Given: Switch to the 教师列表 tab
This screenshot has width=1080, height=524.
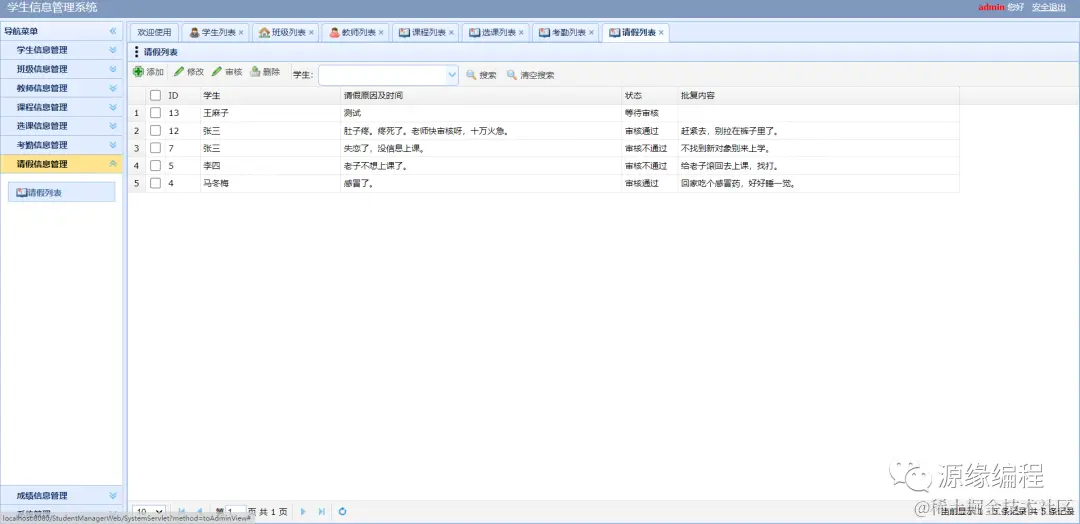Looking at the screenshot, I should coord(353,32).
